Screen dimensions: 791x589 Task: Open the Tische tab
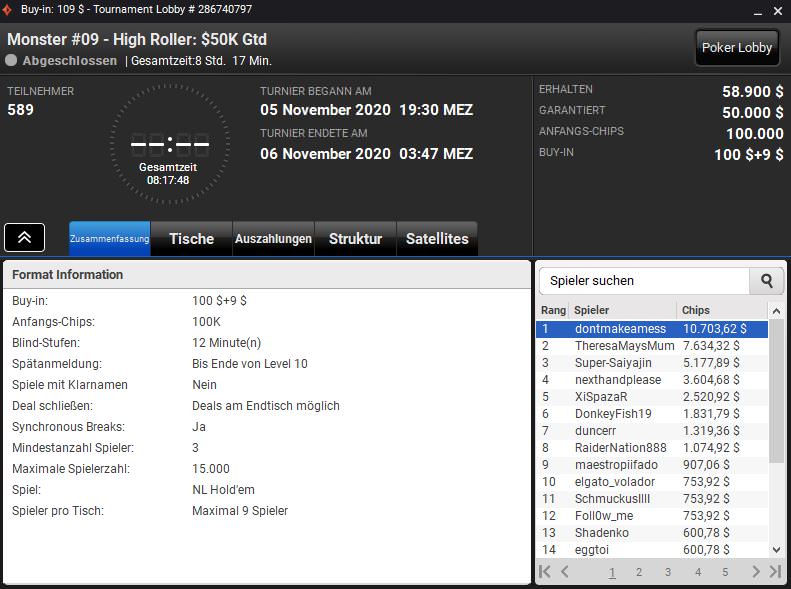[191, 239]
